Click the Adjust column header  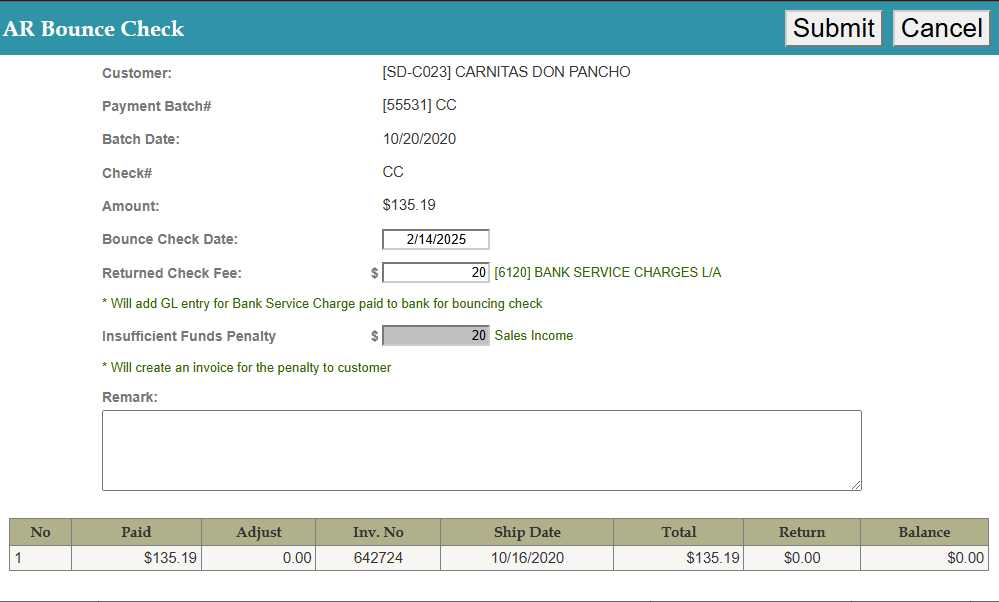click(258, 532)
